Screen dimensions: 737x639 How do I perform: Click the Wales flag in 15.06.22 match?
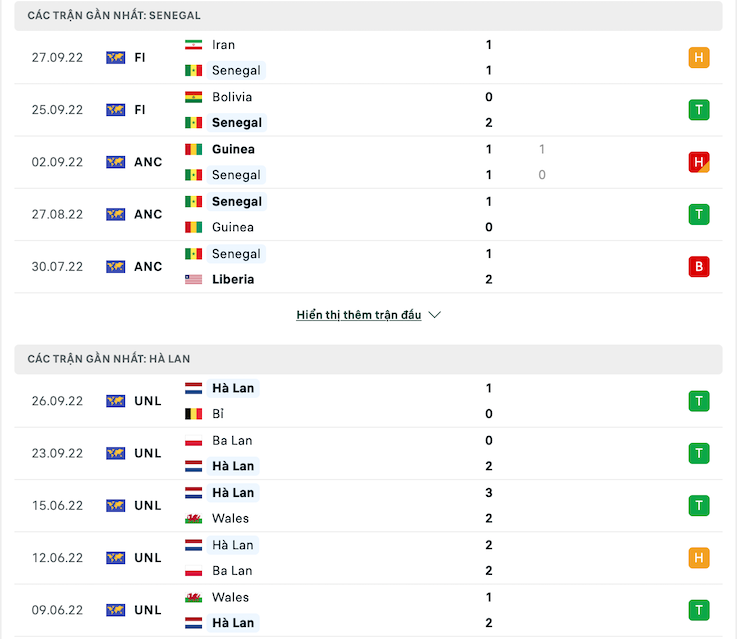[194, 518]
